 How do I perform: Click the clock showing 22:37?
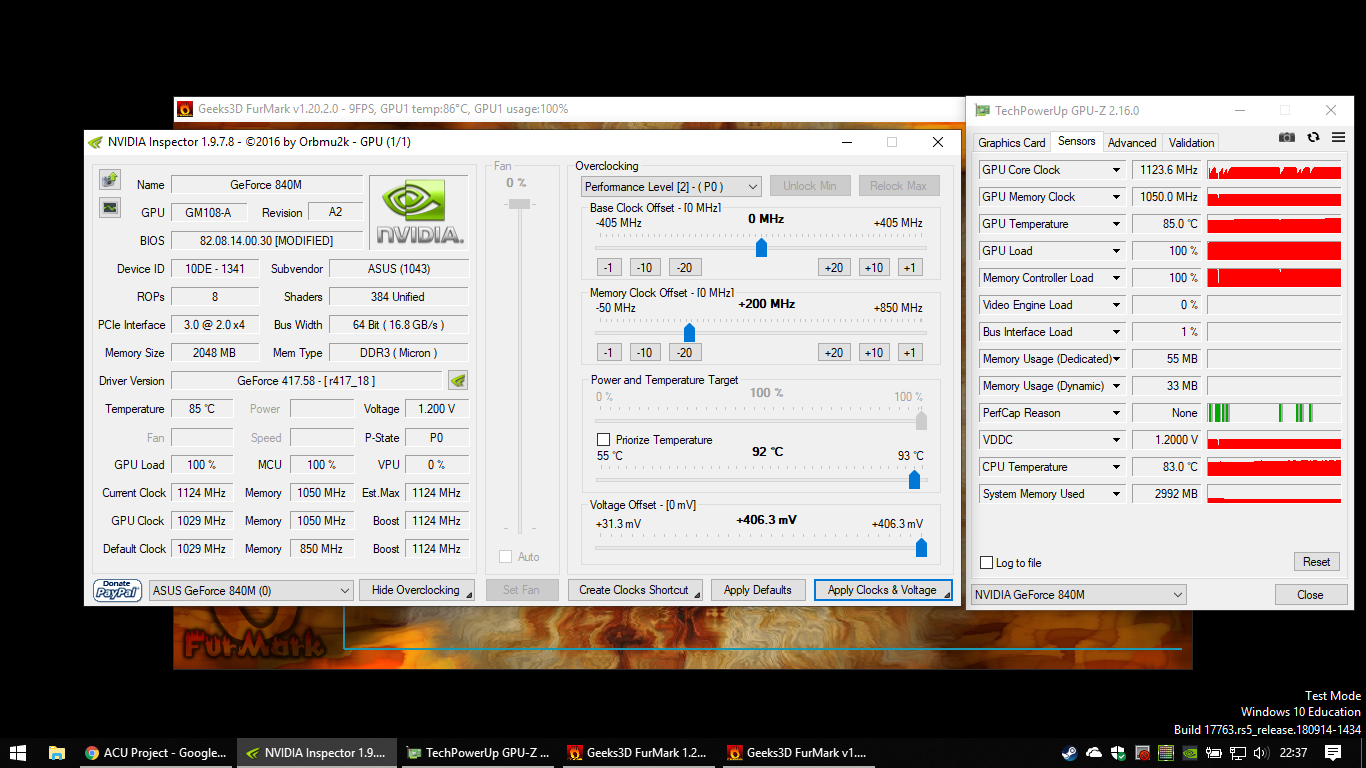tap(1293, 753)
